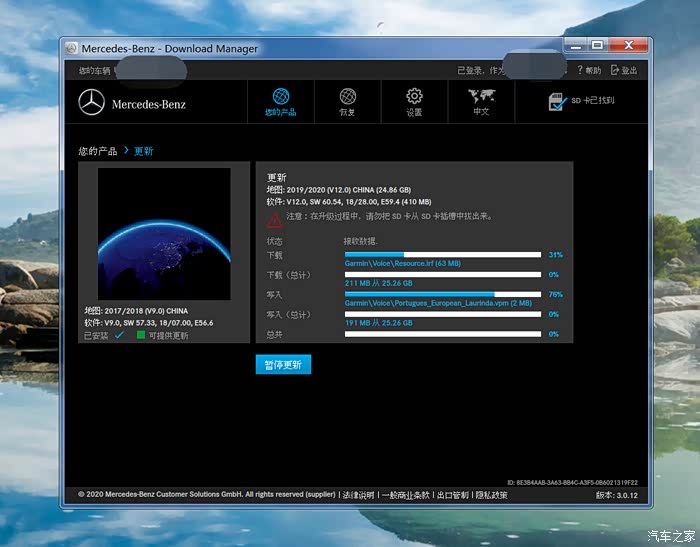Click the 中文 world map language icon
Image resolution: width=700 pixels, height=547 pixels.
coord(481,97)
